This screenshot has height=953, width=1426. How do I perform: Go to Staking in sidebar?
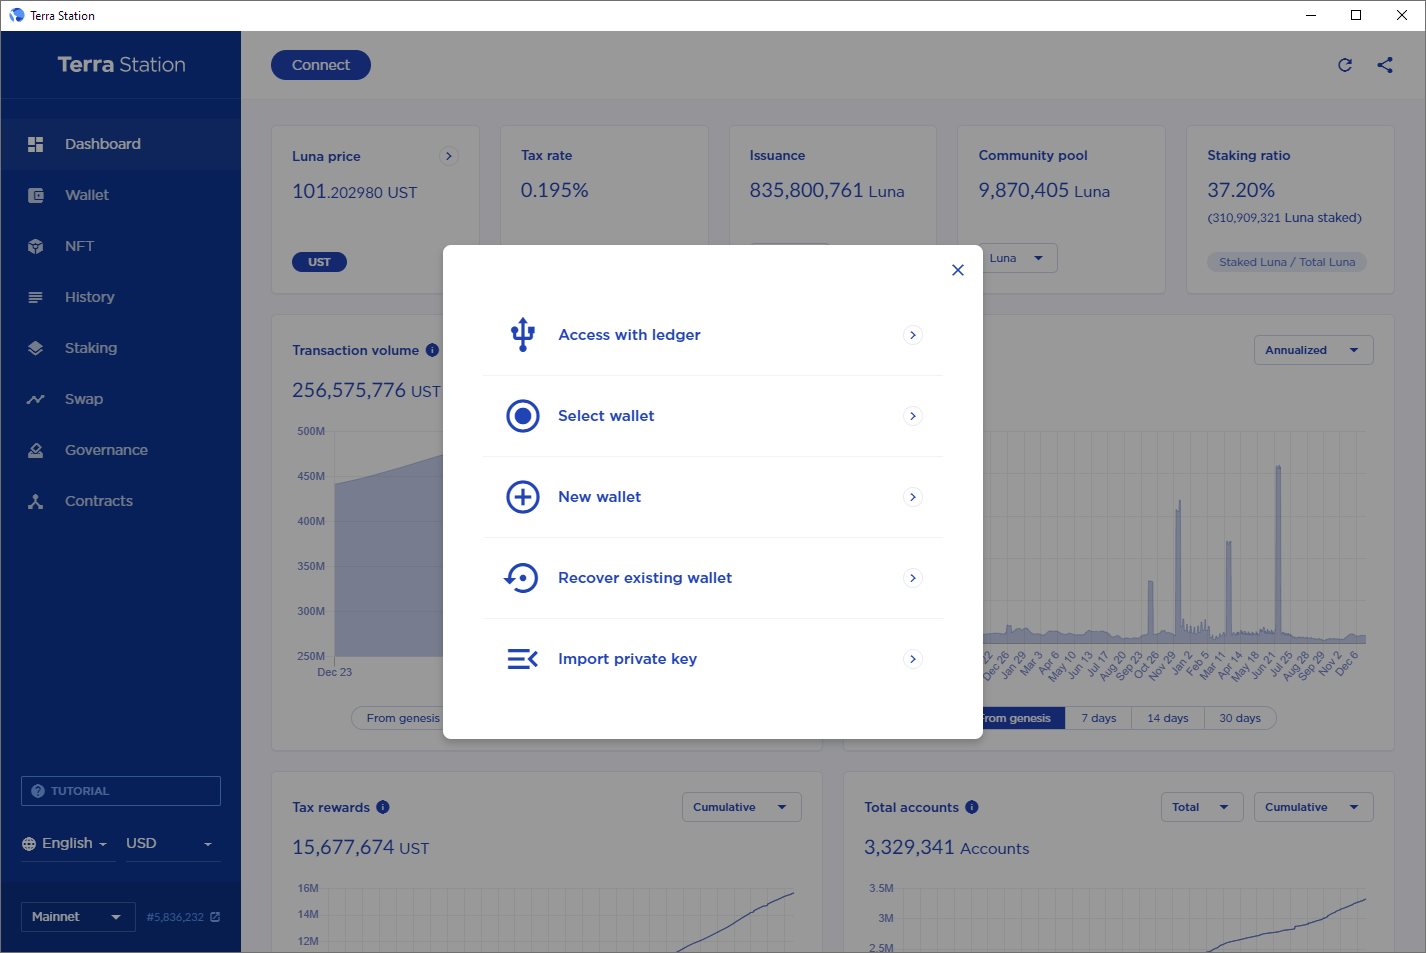[91, 348]
